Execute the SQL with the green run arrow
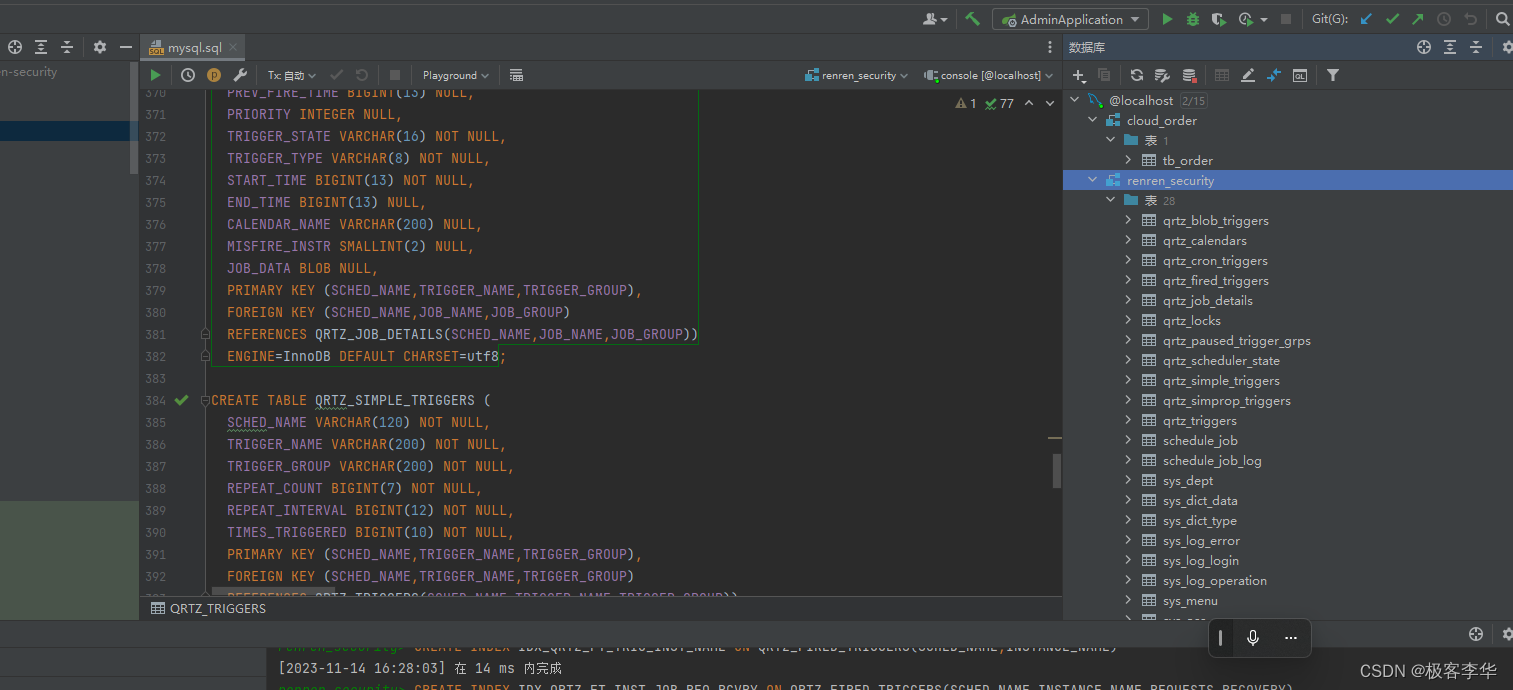The image size is (1513, 690). pos(155,75)
